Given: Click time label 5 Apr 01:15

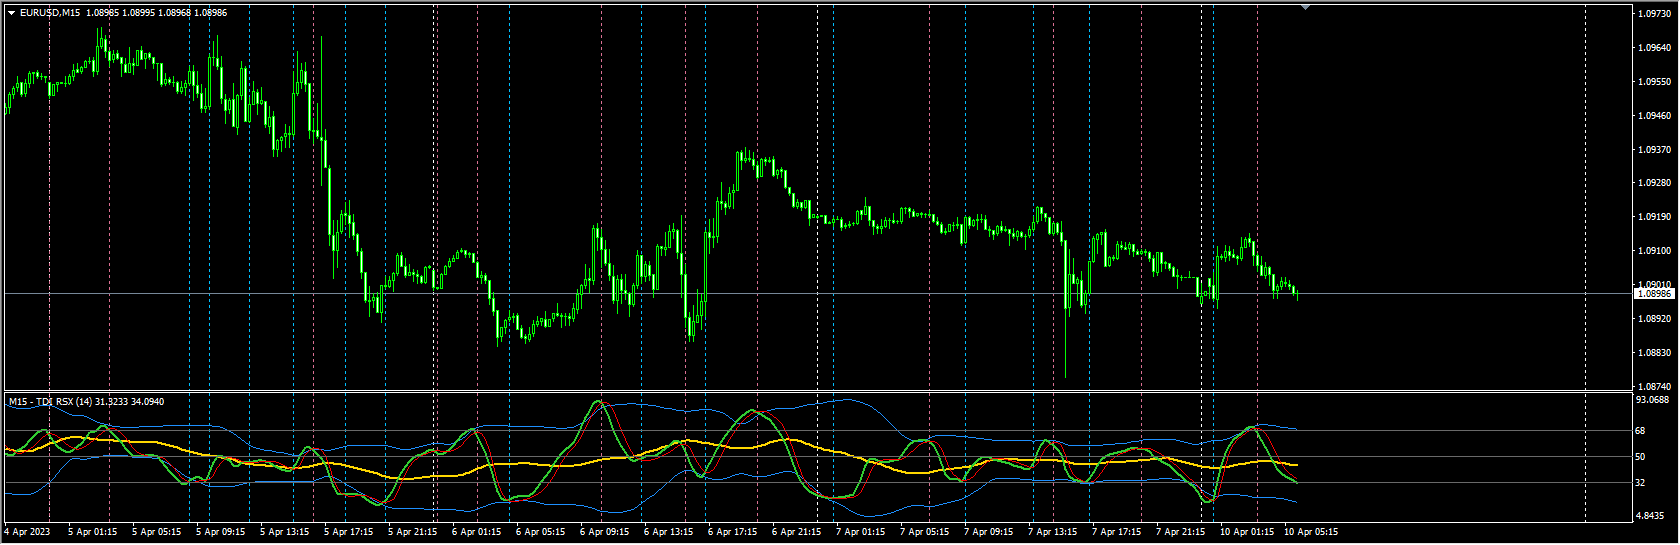Looking at the screenshot, I should click(x=93, y=532).
